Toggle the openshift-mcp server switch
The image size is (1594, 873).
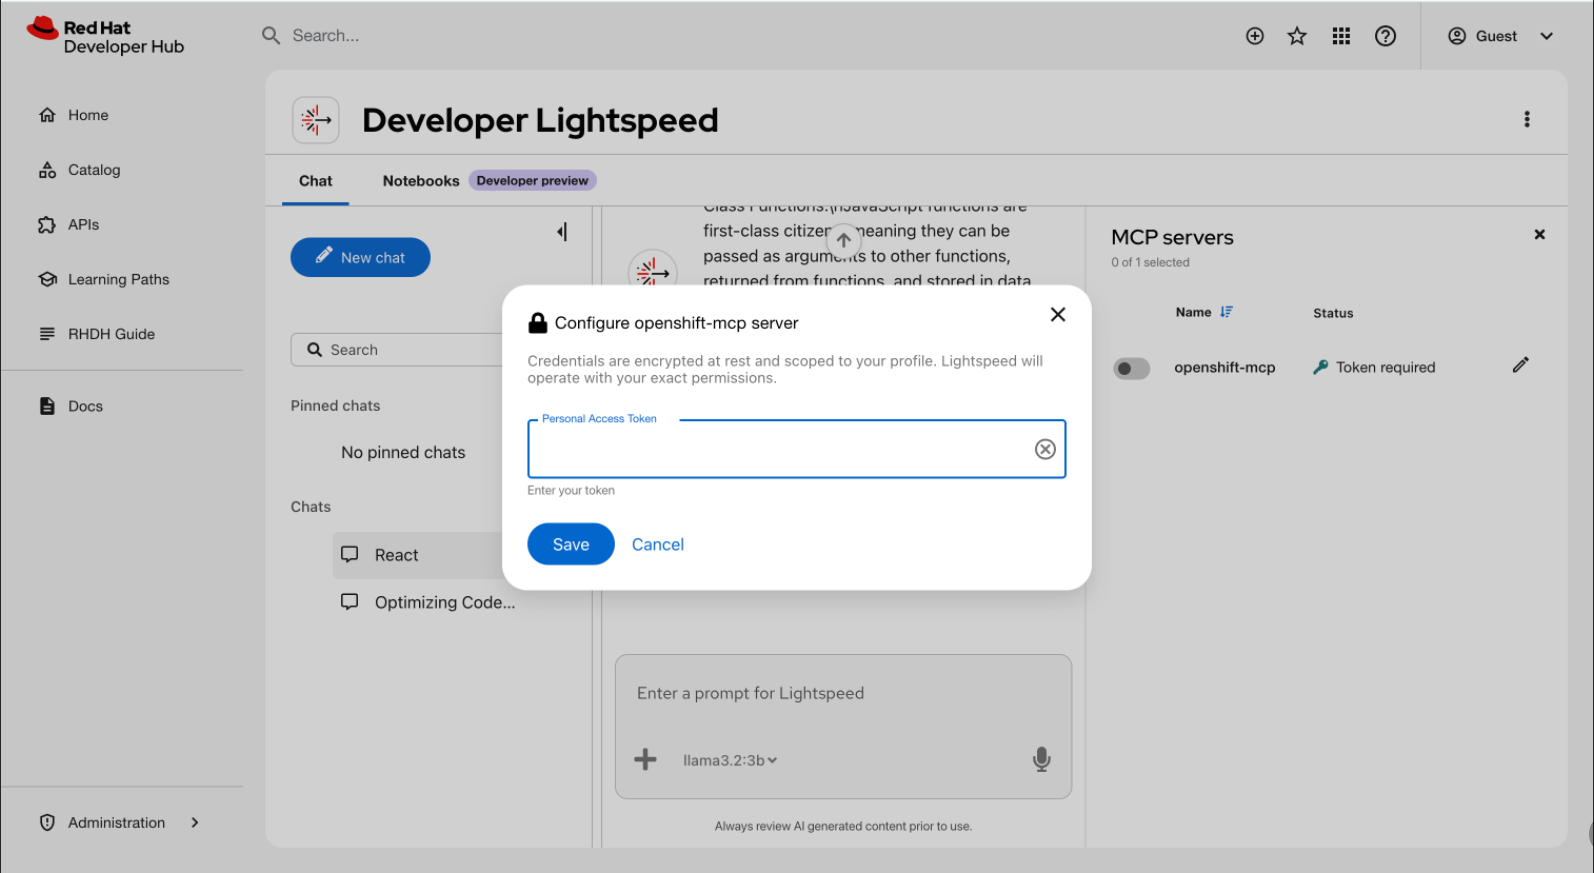click(1132, 368)
